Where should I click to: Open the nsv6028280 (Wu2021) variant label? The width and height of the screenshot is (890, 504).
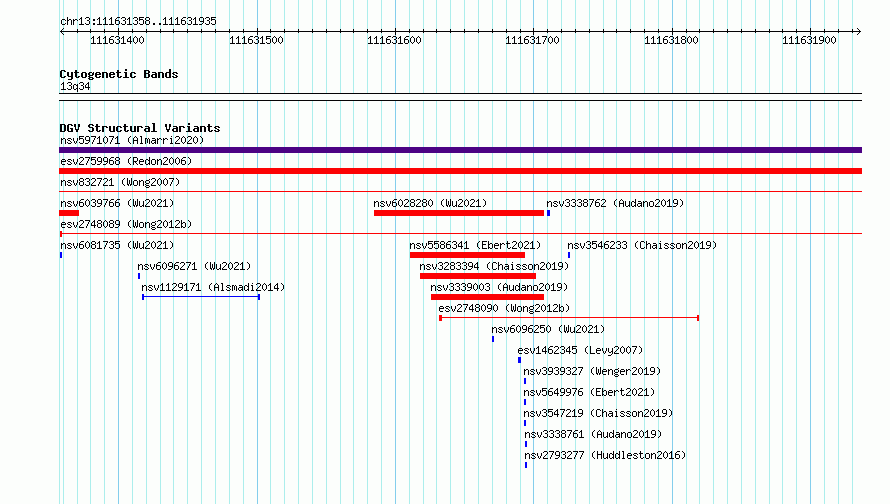[x=430, y=203]
